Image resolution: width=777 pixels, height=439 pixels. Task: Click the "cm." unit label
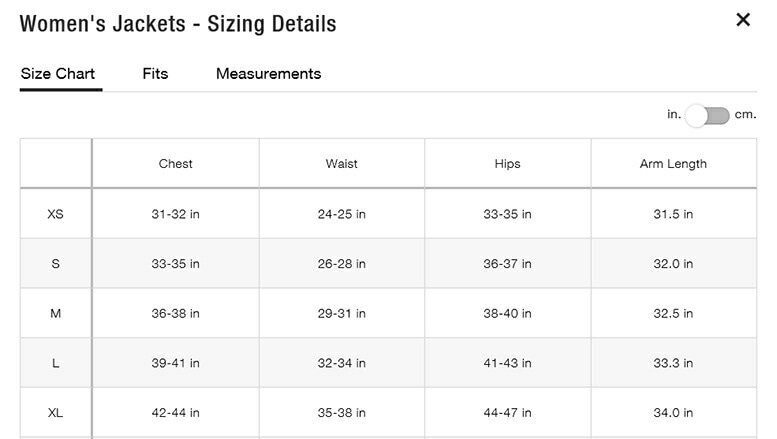click(746, 115)
